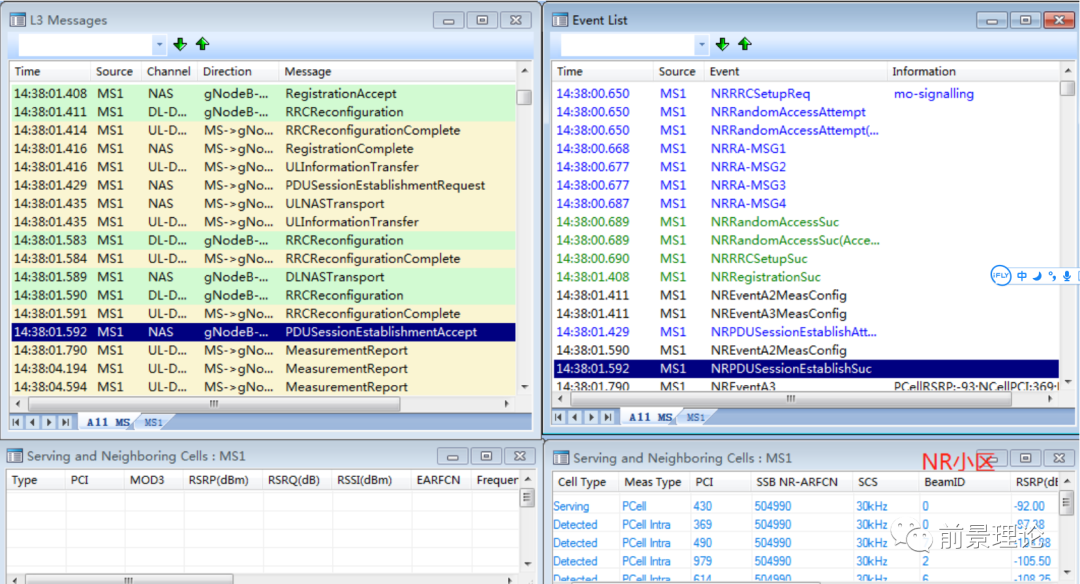This screenshot has height=584, width=1080.
Task: Go to first tab in Event List navigator
Action: pos(558,417)
